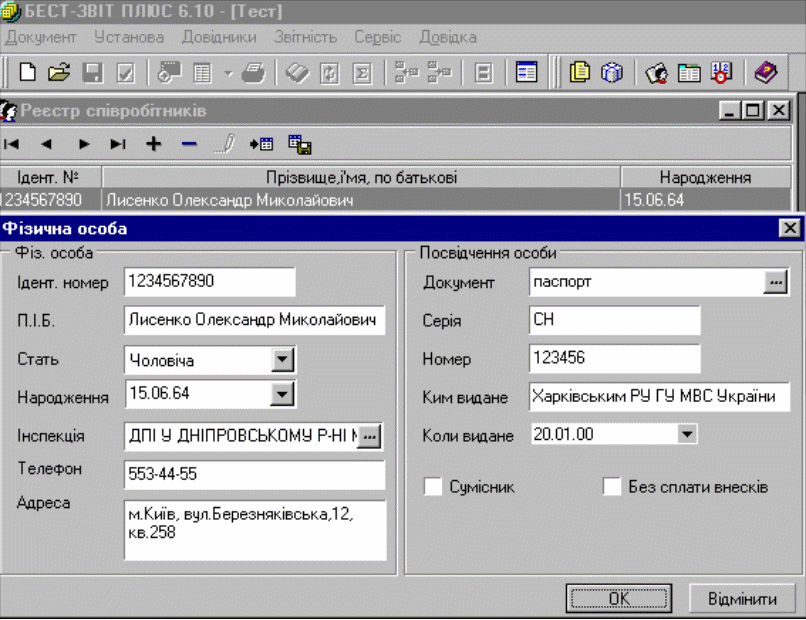This screenshot has width=806, height=620.
Task: Expand the Стать dropdown
Action: coord(284,360)
